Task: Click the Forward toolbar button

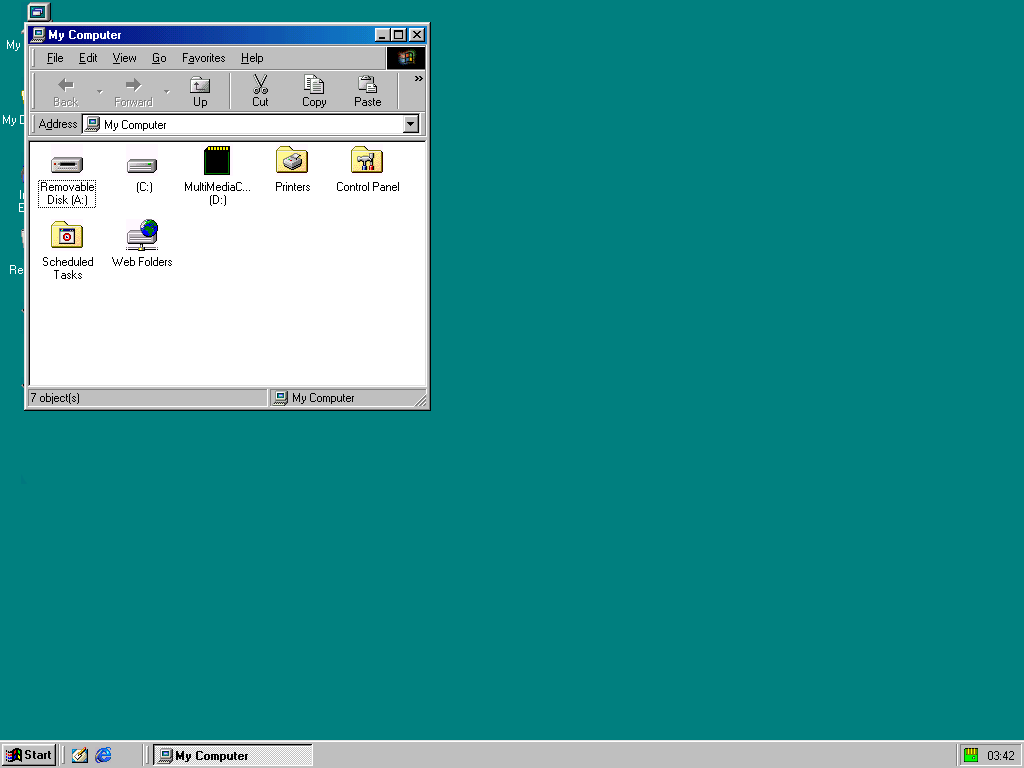Action: tap(133, 92)
